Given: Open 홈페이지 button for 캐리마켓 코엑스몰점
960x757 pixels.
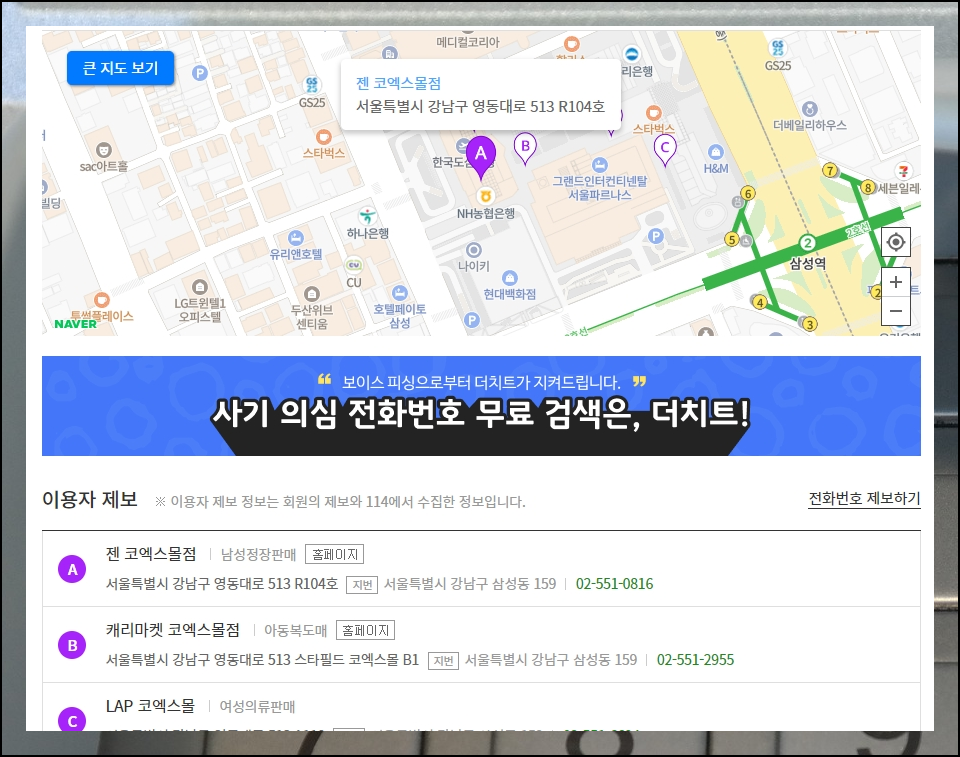Looking at the screenshot, I should click(x=366, y=630).
